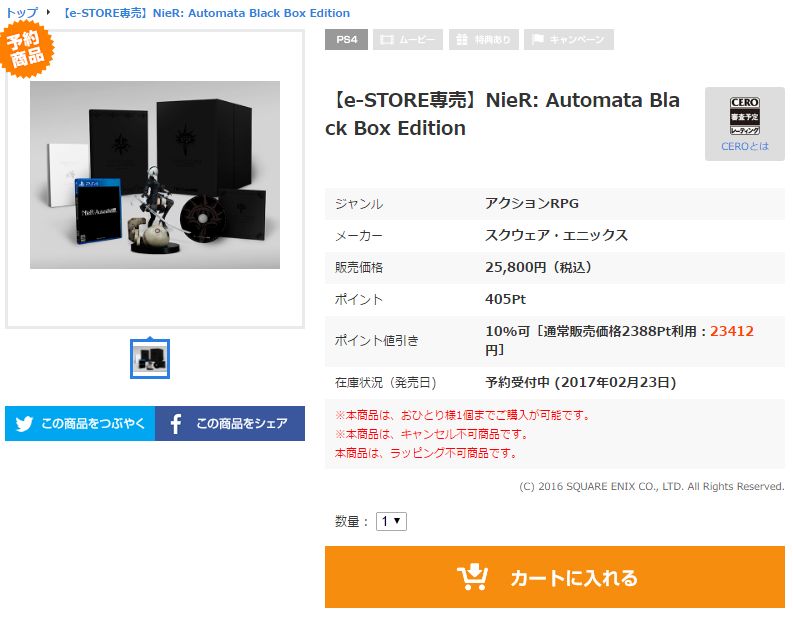The height and width of the screenshot is (619, 793).
Task: Click the shopping cart icon
Action: pos(472,577)
